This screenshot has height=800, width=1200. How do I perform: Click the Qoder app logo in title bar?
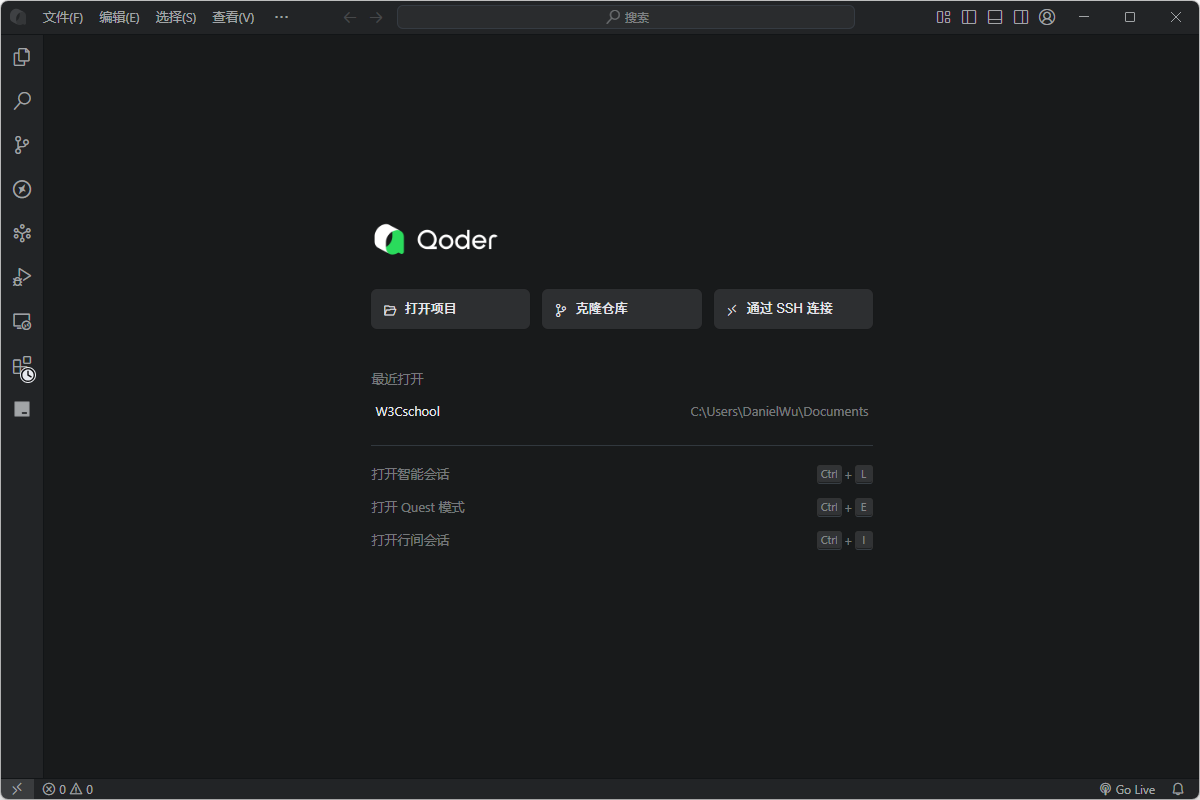coord(18,17)
